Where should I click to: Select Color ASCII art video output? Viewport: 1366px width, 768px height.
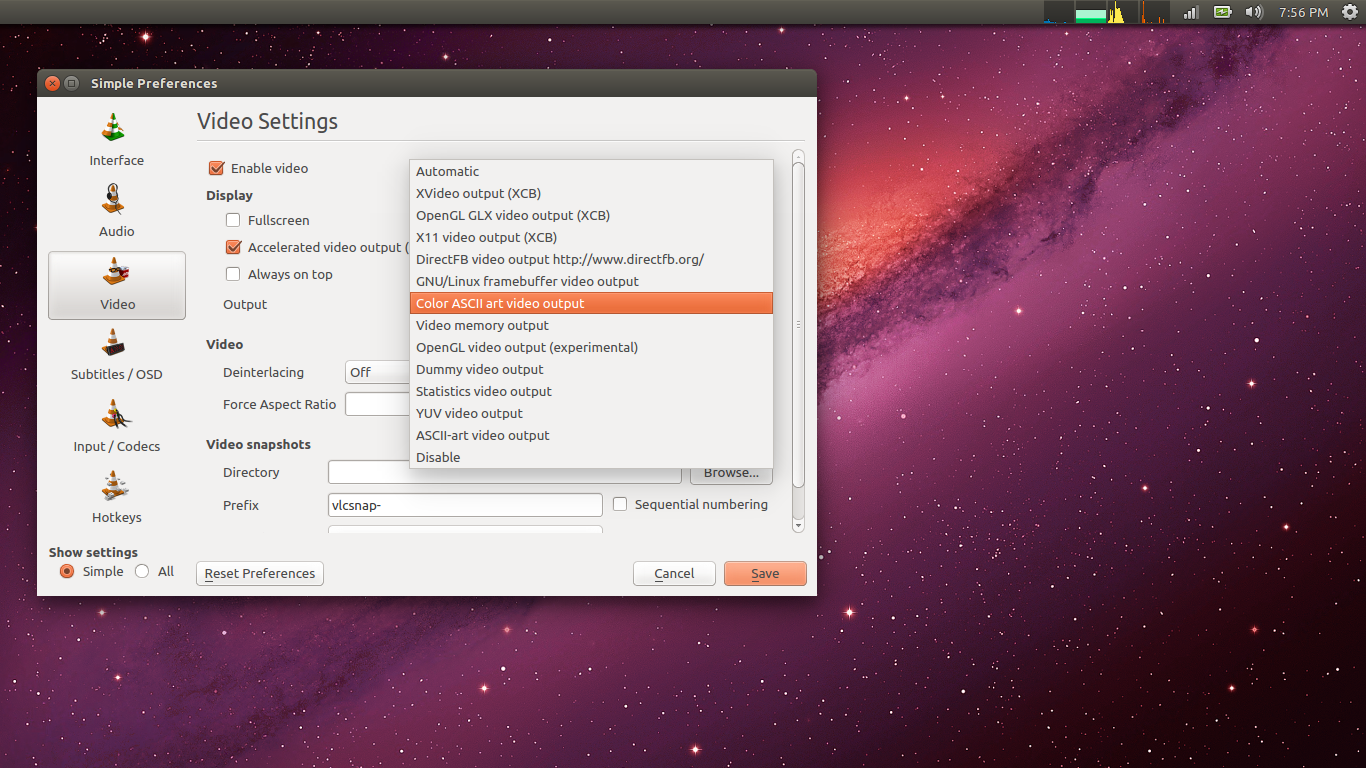click(x=592, y=303)
